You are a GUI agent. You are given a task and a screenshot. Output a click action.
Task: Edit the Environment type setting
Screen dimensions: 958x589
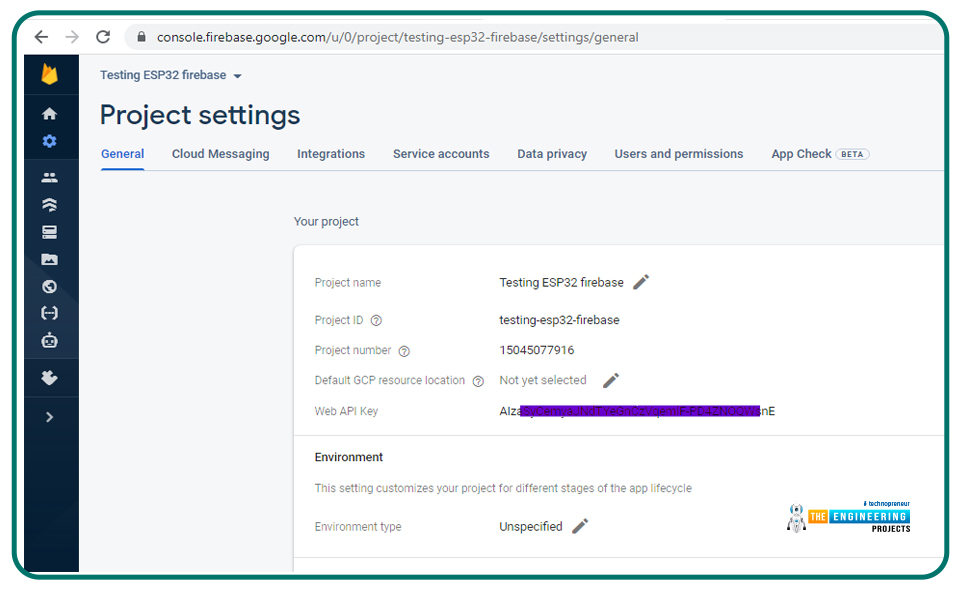(580, 526)
